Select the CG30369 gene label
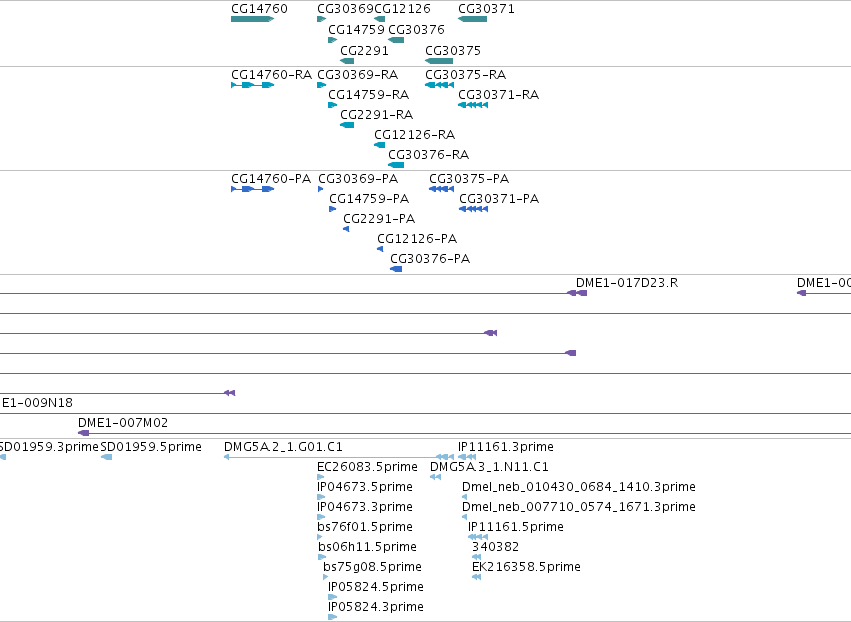Screen dimensions: 851x622 point(345,9)
